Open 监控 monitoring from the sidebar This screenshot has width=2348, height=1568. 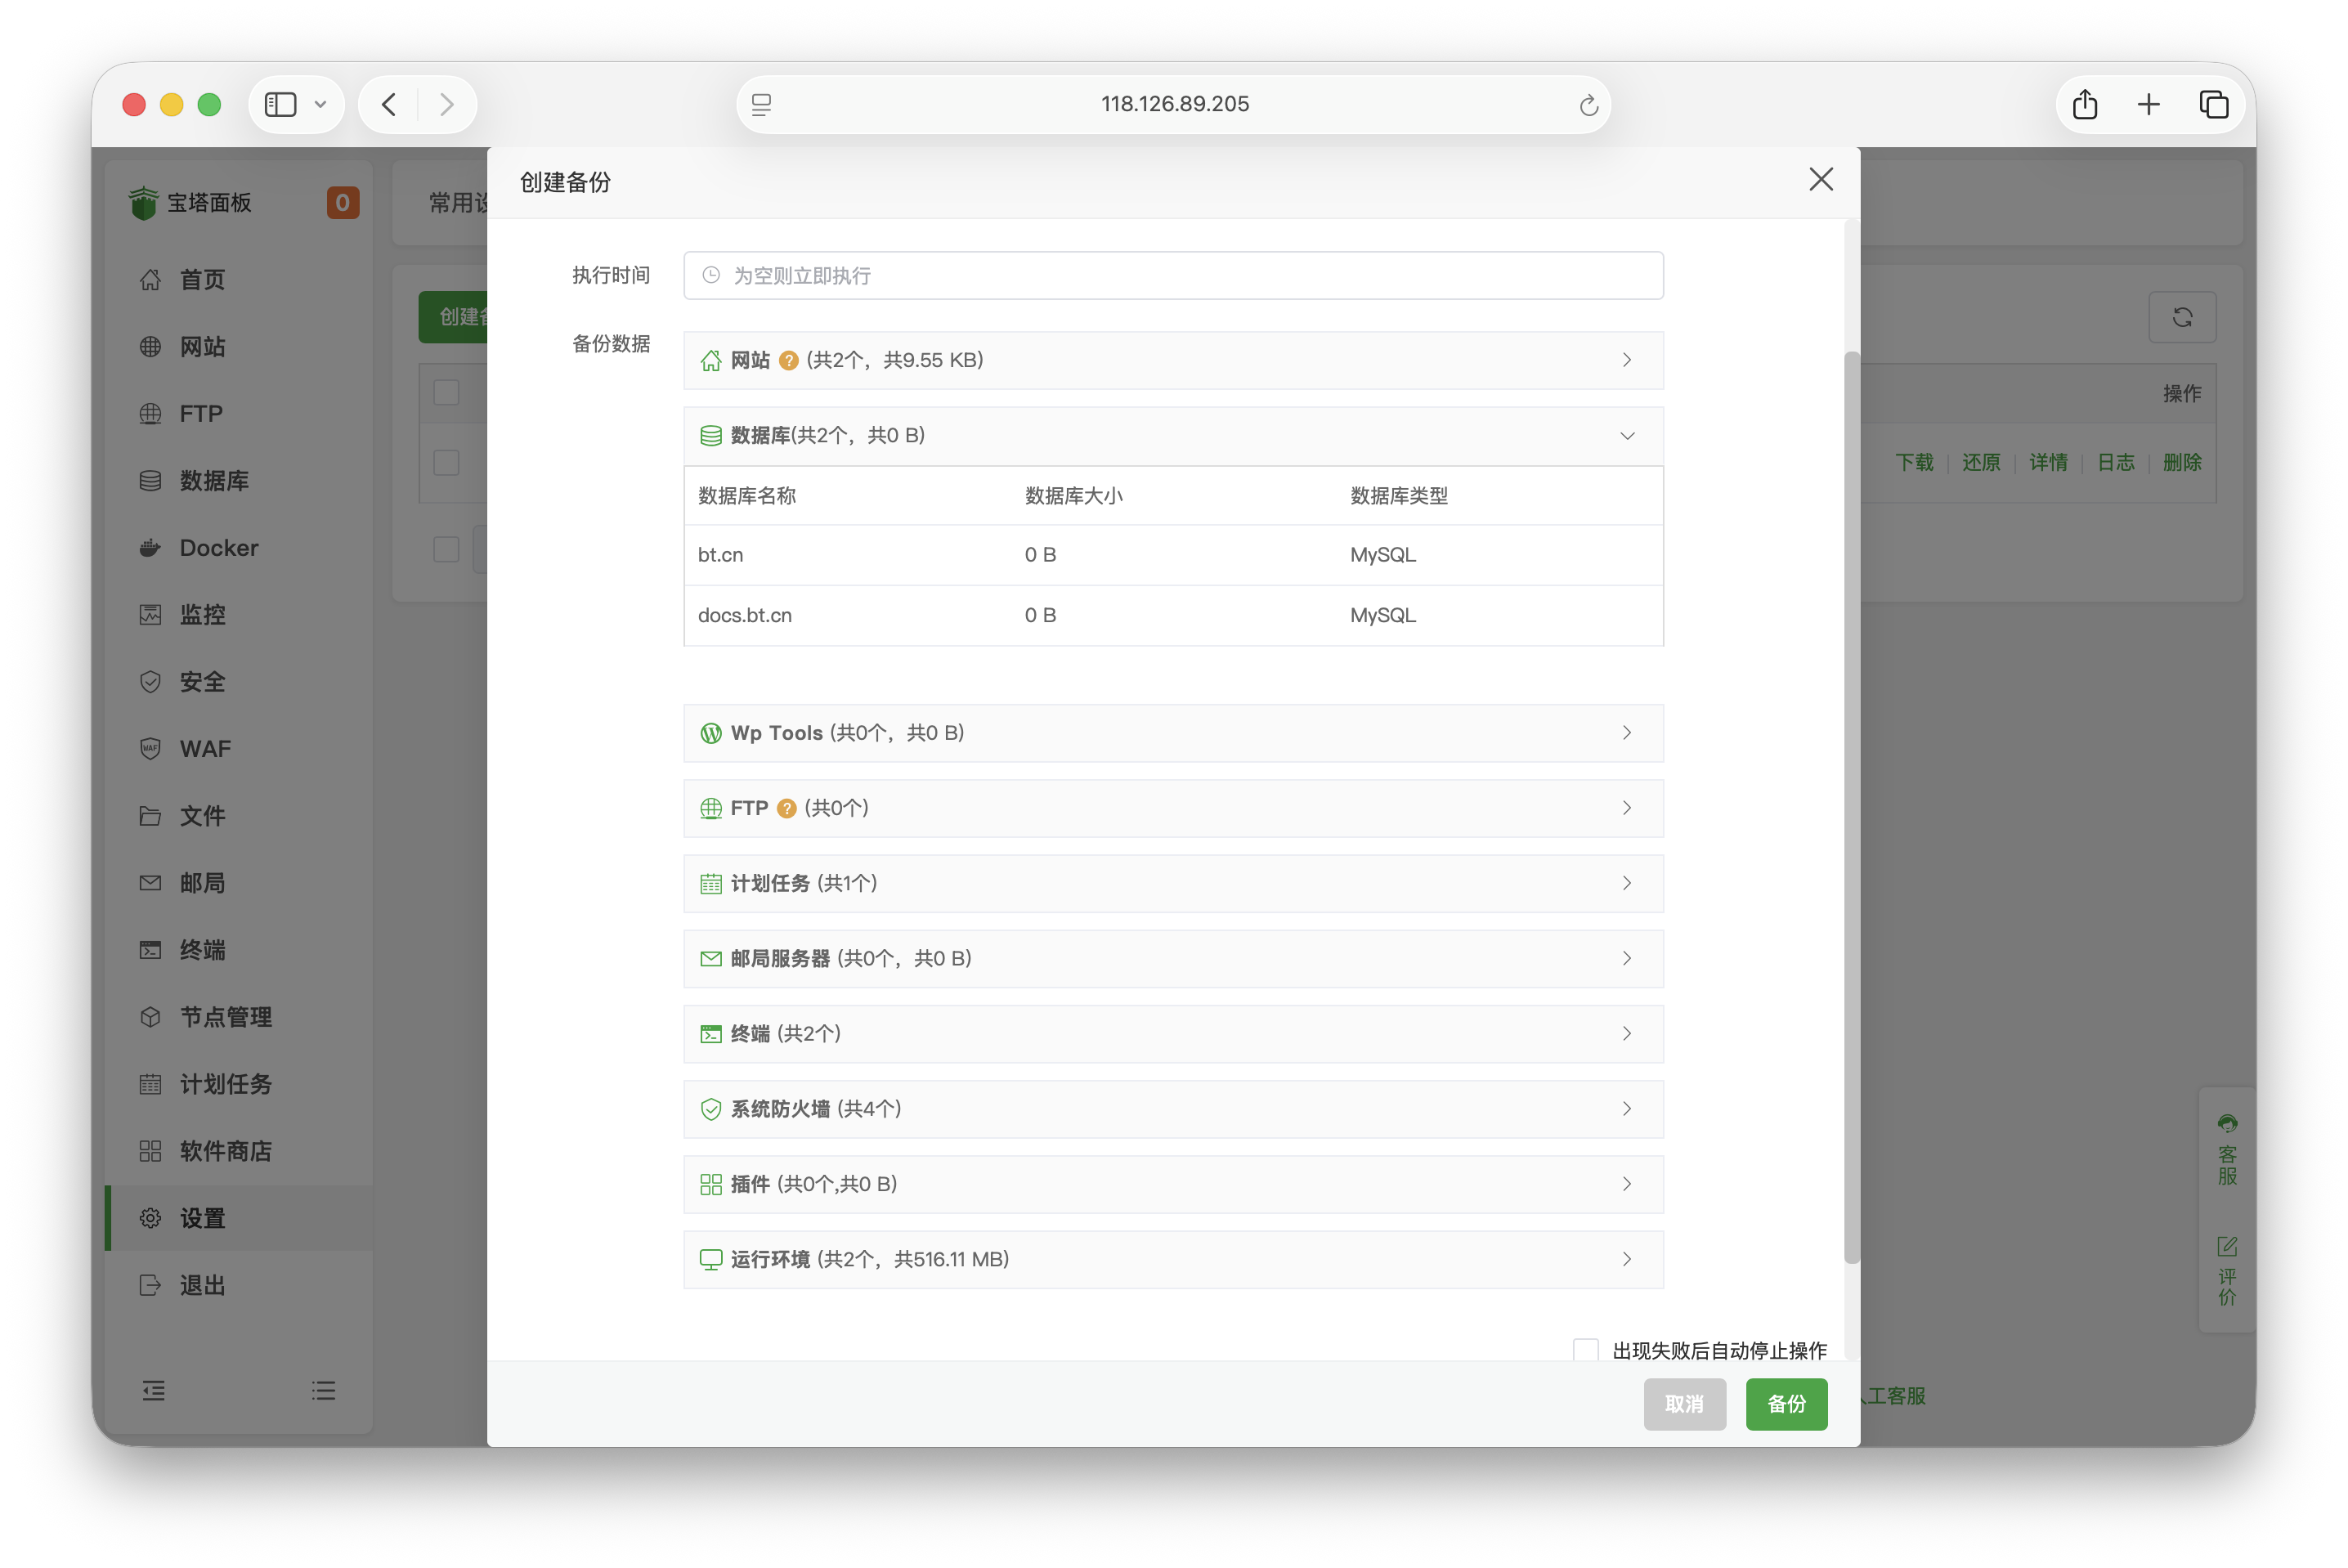pyautogui.click(x=202, y=614)
